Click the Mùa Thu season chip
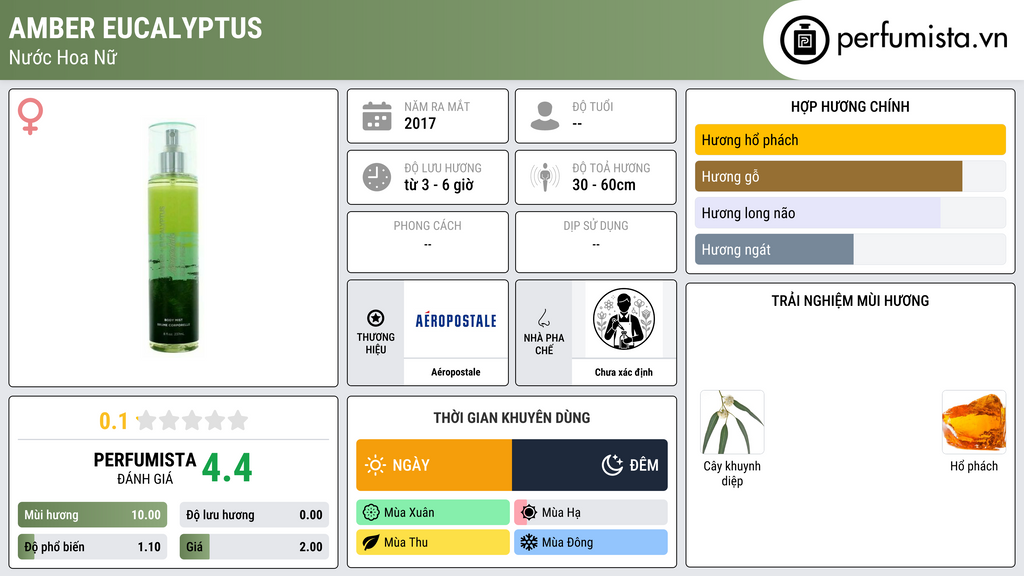This screenshot has width=1024, height=576. [433, 542]
